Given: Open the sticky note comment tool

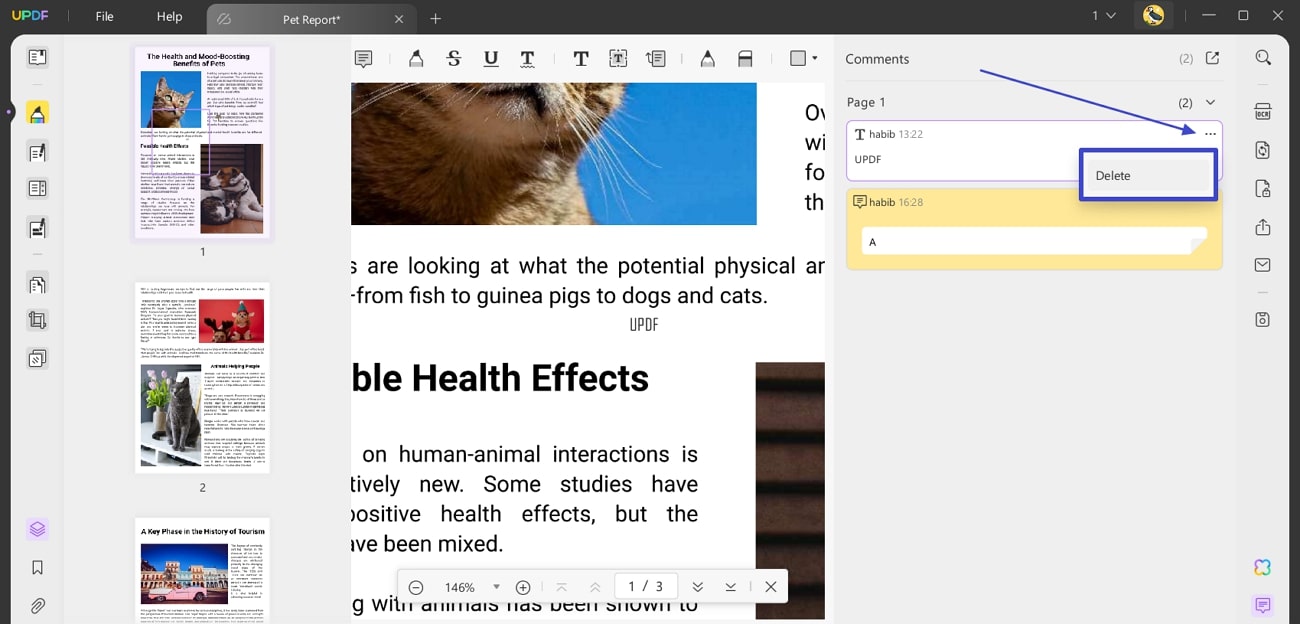Looking at the screenshot, I should [x=363, y=58].
